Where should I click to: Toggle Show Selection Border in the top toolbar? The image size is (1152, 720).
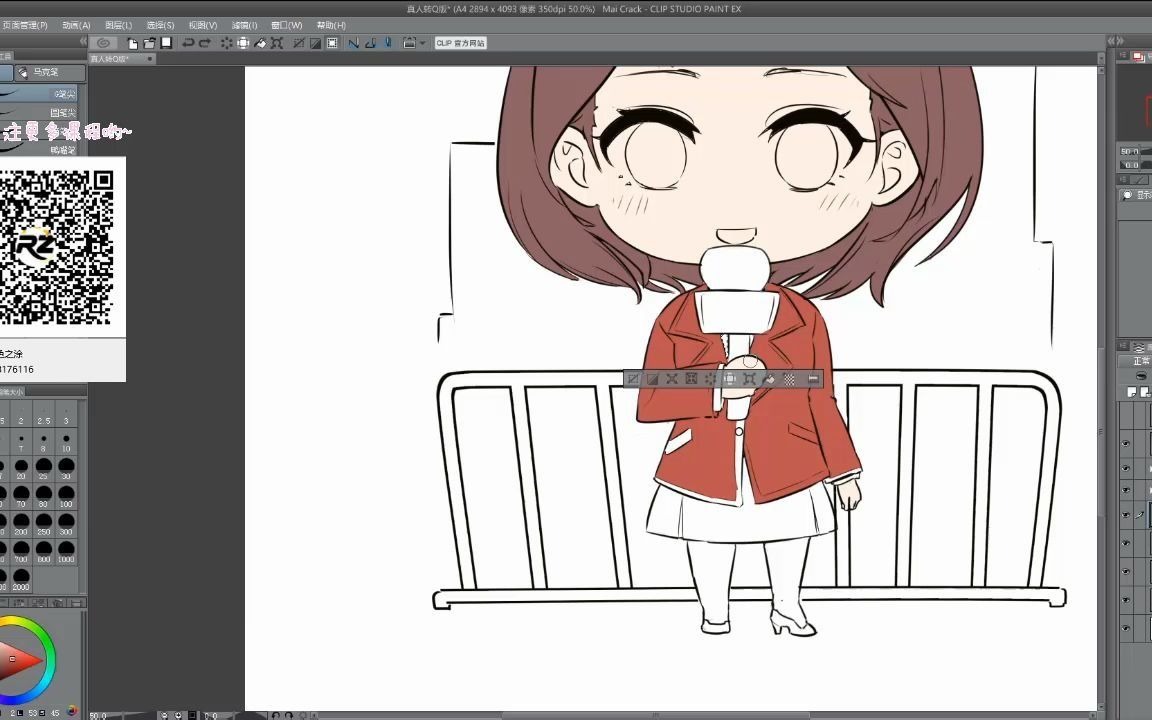click(x=332, y=43)
